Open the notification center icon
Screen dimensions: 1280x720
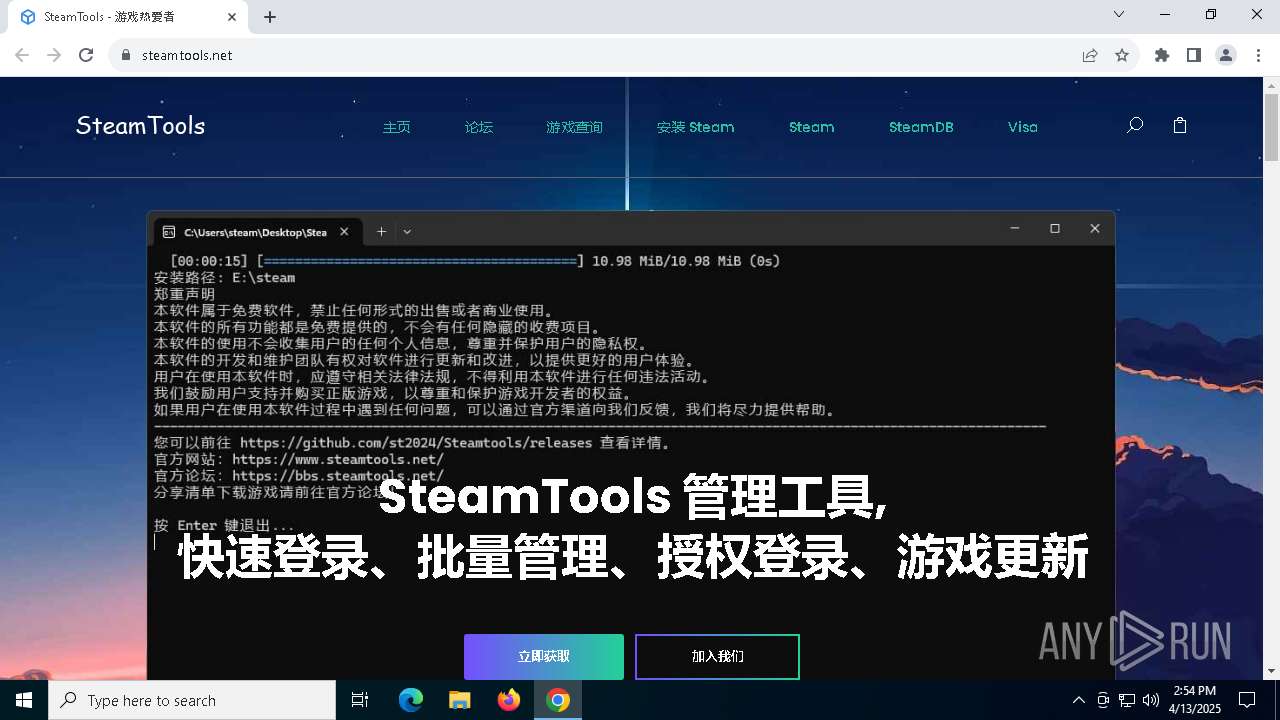pyautogui.click(x=1247, y=700)
